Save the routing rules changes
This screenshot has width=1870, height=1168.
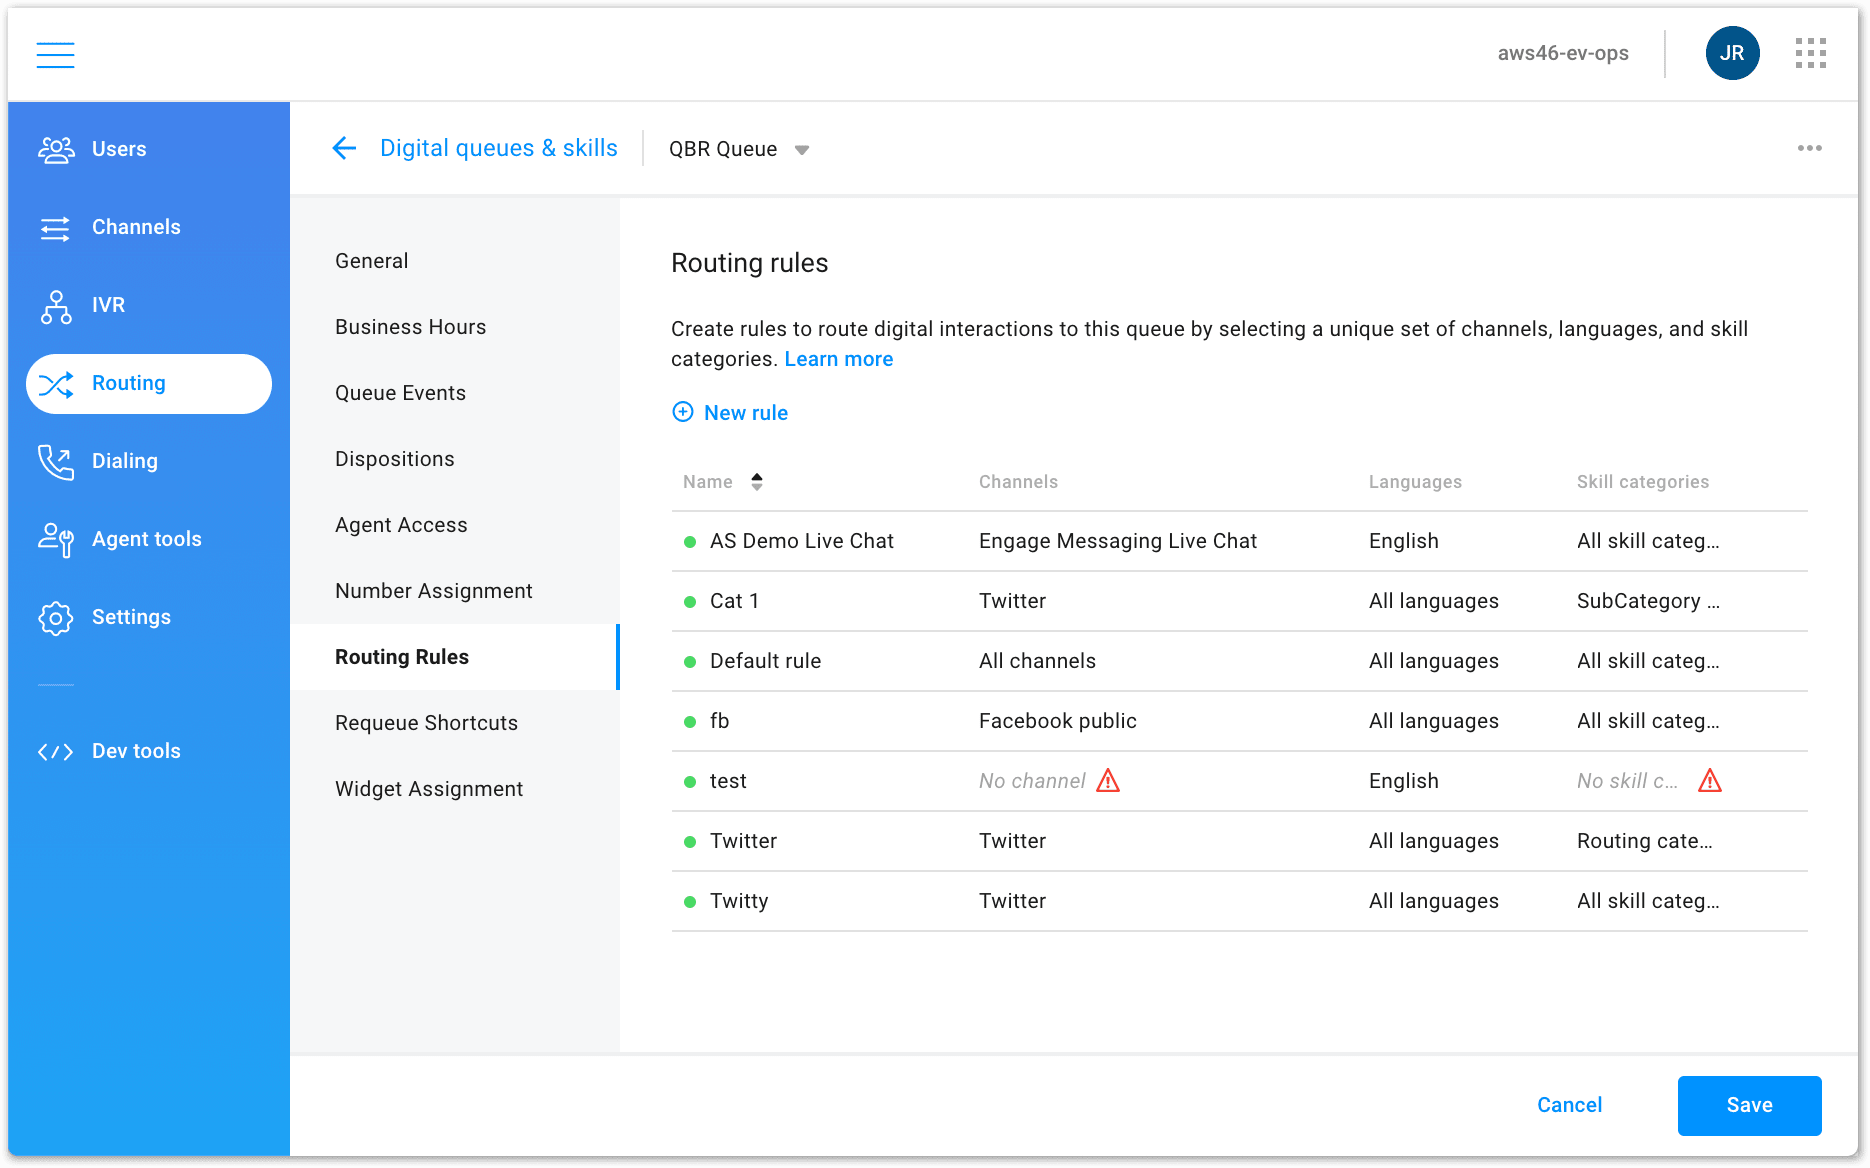(x=1749, y=1105)
